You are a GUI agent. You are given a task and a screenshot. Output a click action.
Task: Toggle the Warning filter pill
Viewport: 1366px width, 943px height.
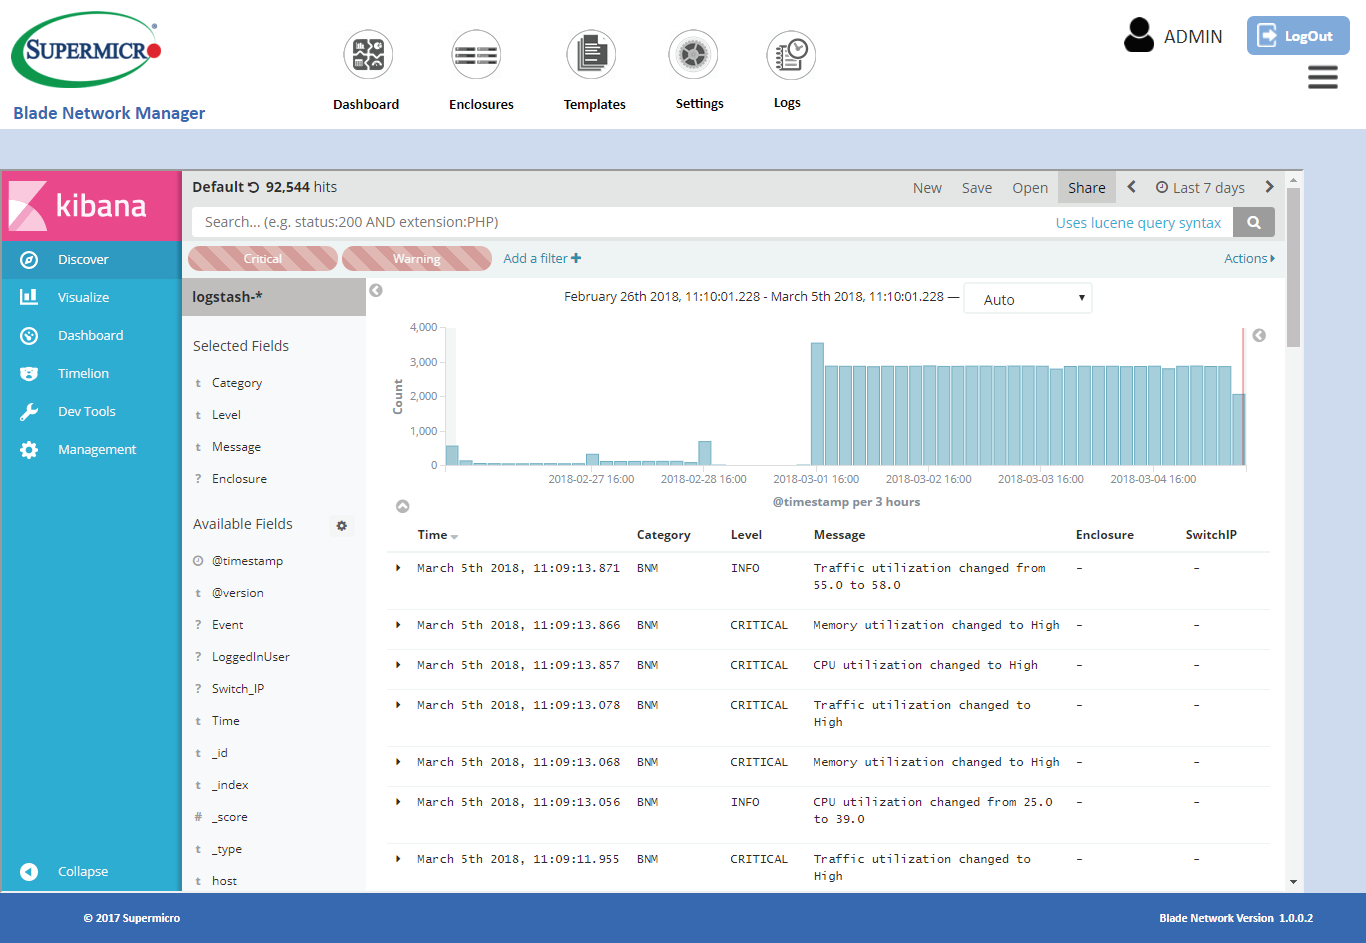(417, 259)
